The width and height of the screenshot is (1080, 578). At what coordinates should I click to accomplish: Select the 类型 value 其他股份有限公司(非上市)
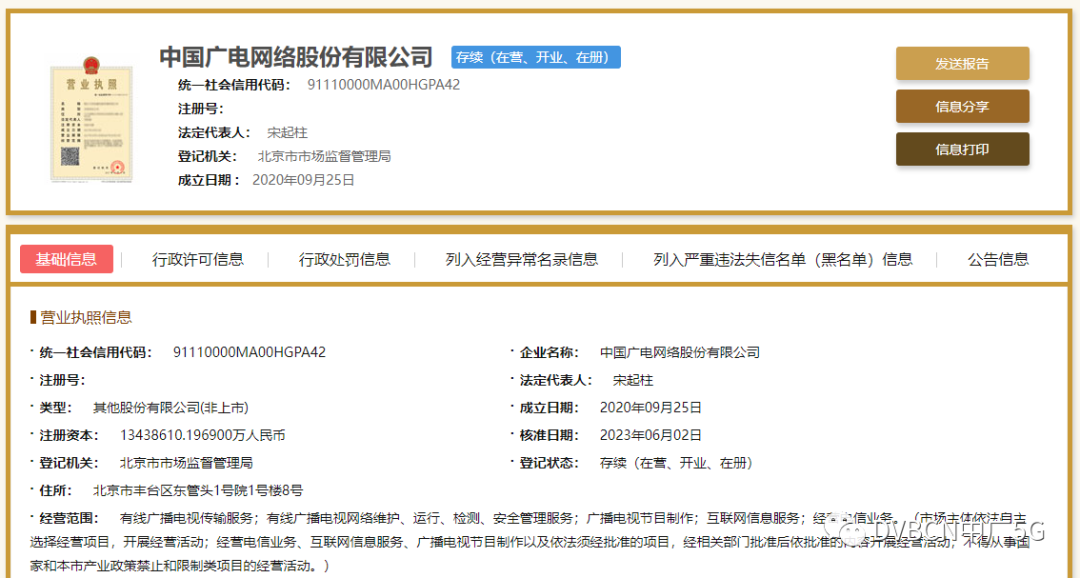pyautogui.click(x=171, y=408)
